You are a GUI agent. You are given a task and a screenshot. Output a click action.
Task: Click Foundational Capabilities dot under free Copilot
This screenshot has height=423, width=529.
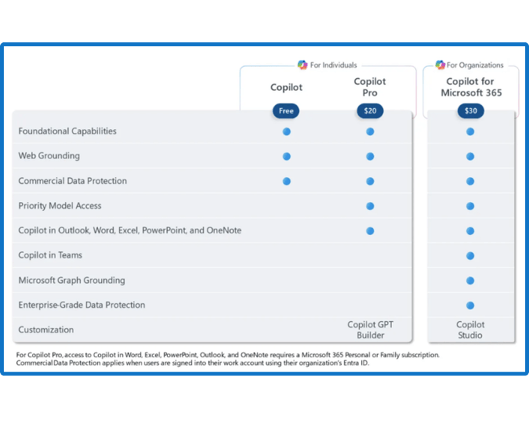(286, 132)
